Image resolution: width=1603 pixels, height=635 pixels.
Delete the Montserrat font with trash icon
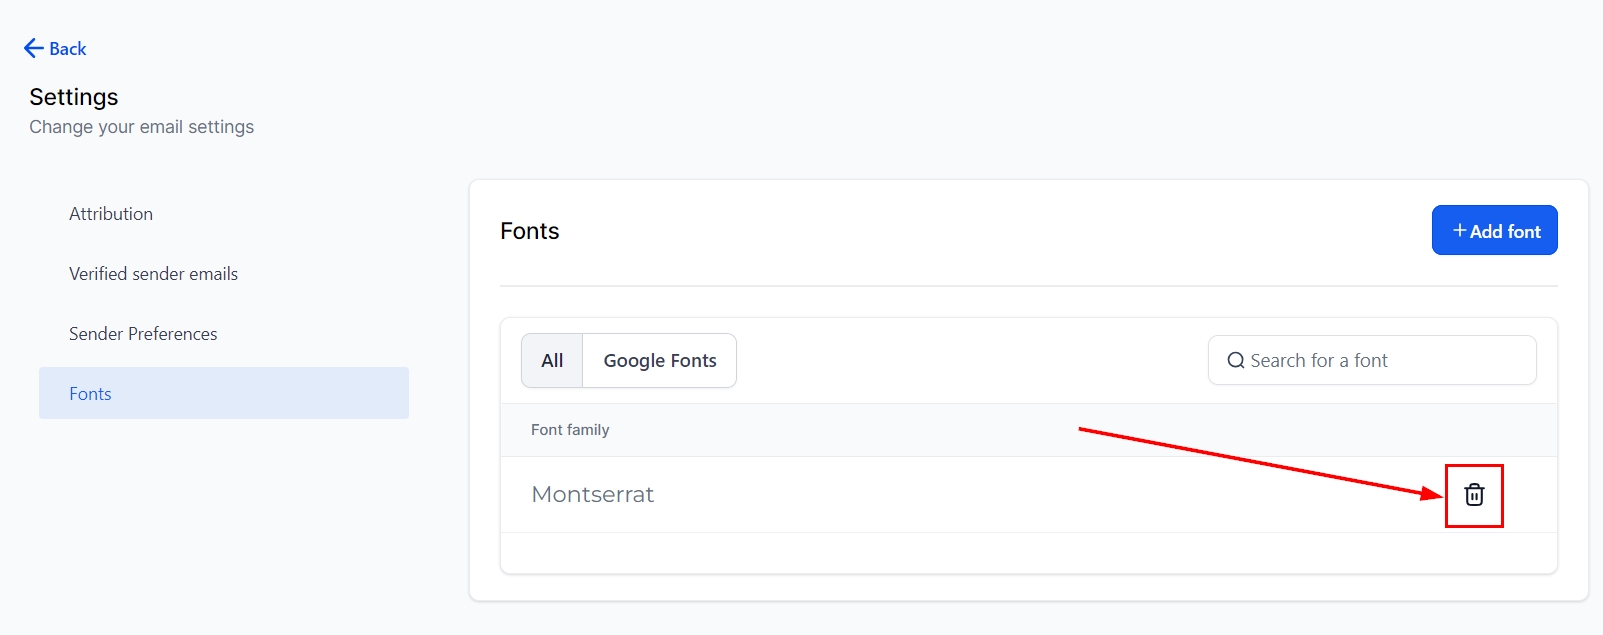(x=1474, y=495)
